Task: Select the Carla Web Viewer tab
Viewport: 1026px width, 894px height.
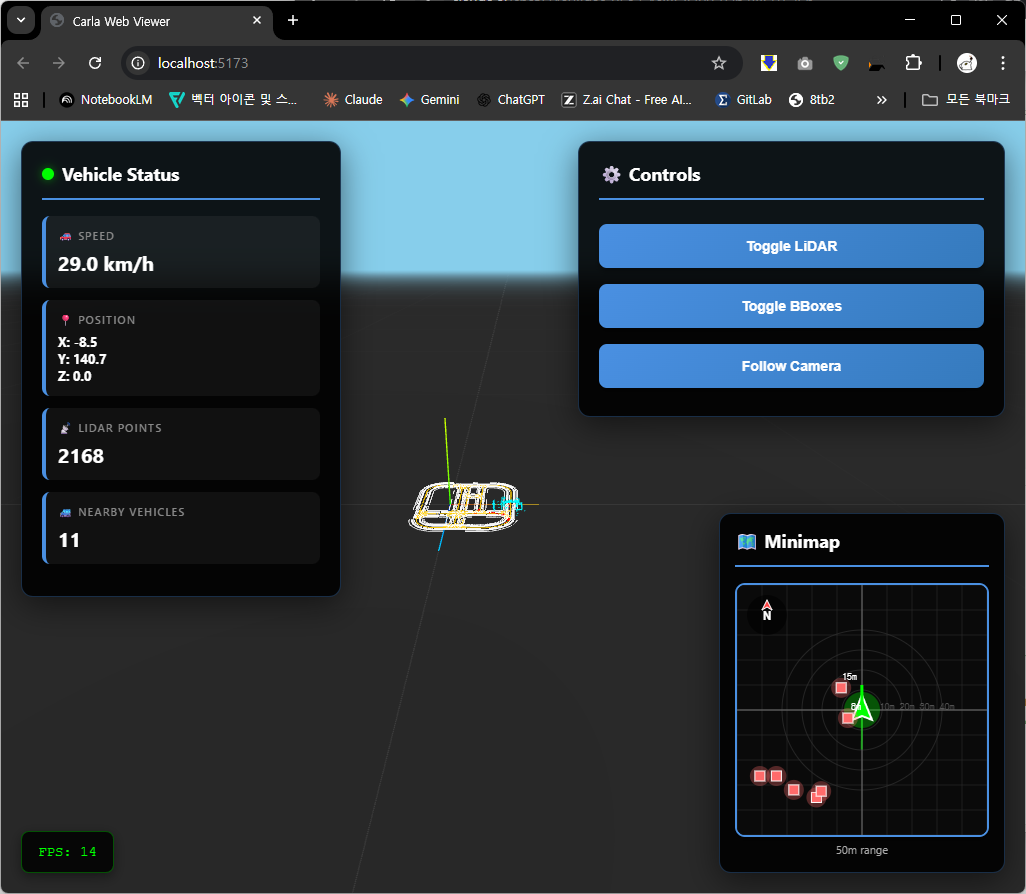Action: [150, 21]
